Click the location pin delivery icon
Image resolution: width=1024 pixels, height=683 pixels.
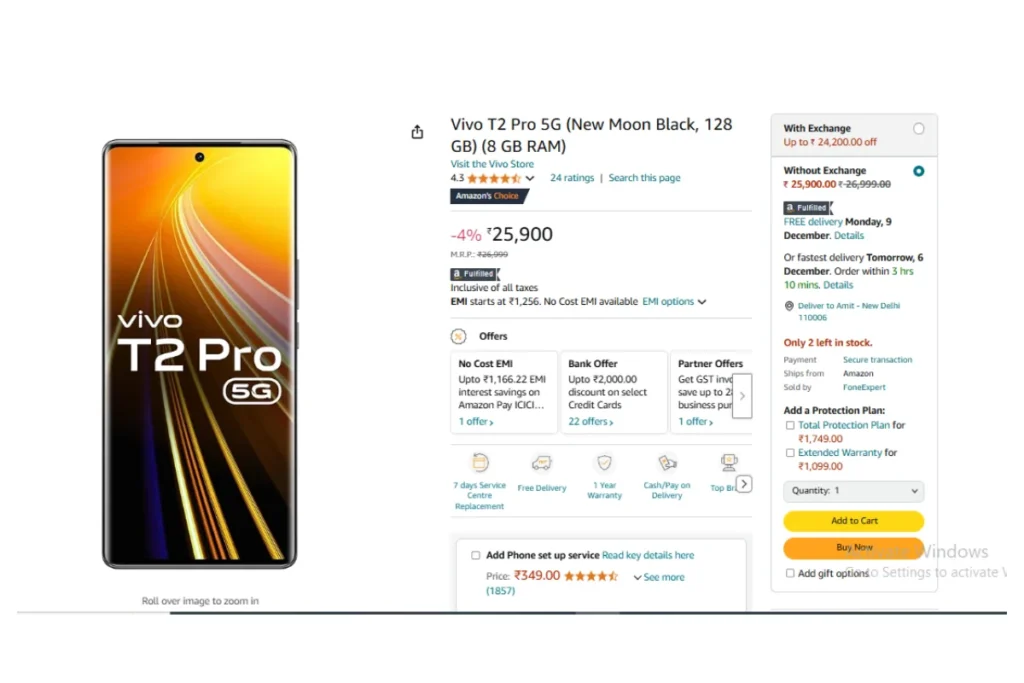coord(789,306)
